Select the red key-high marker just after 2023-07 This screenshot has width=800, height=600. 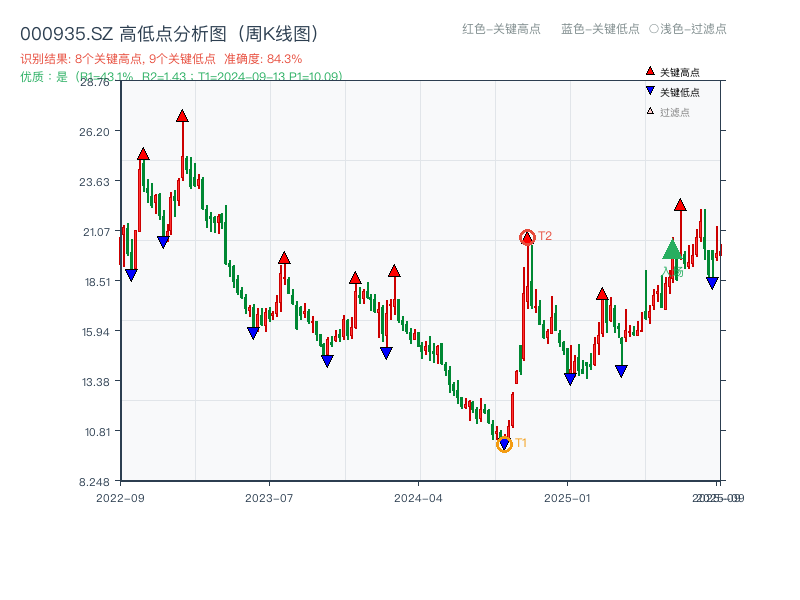point(284,258)
